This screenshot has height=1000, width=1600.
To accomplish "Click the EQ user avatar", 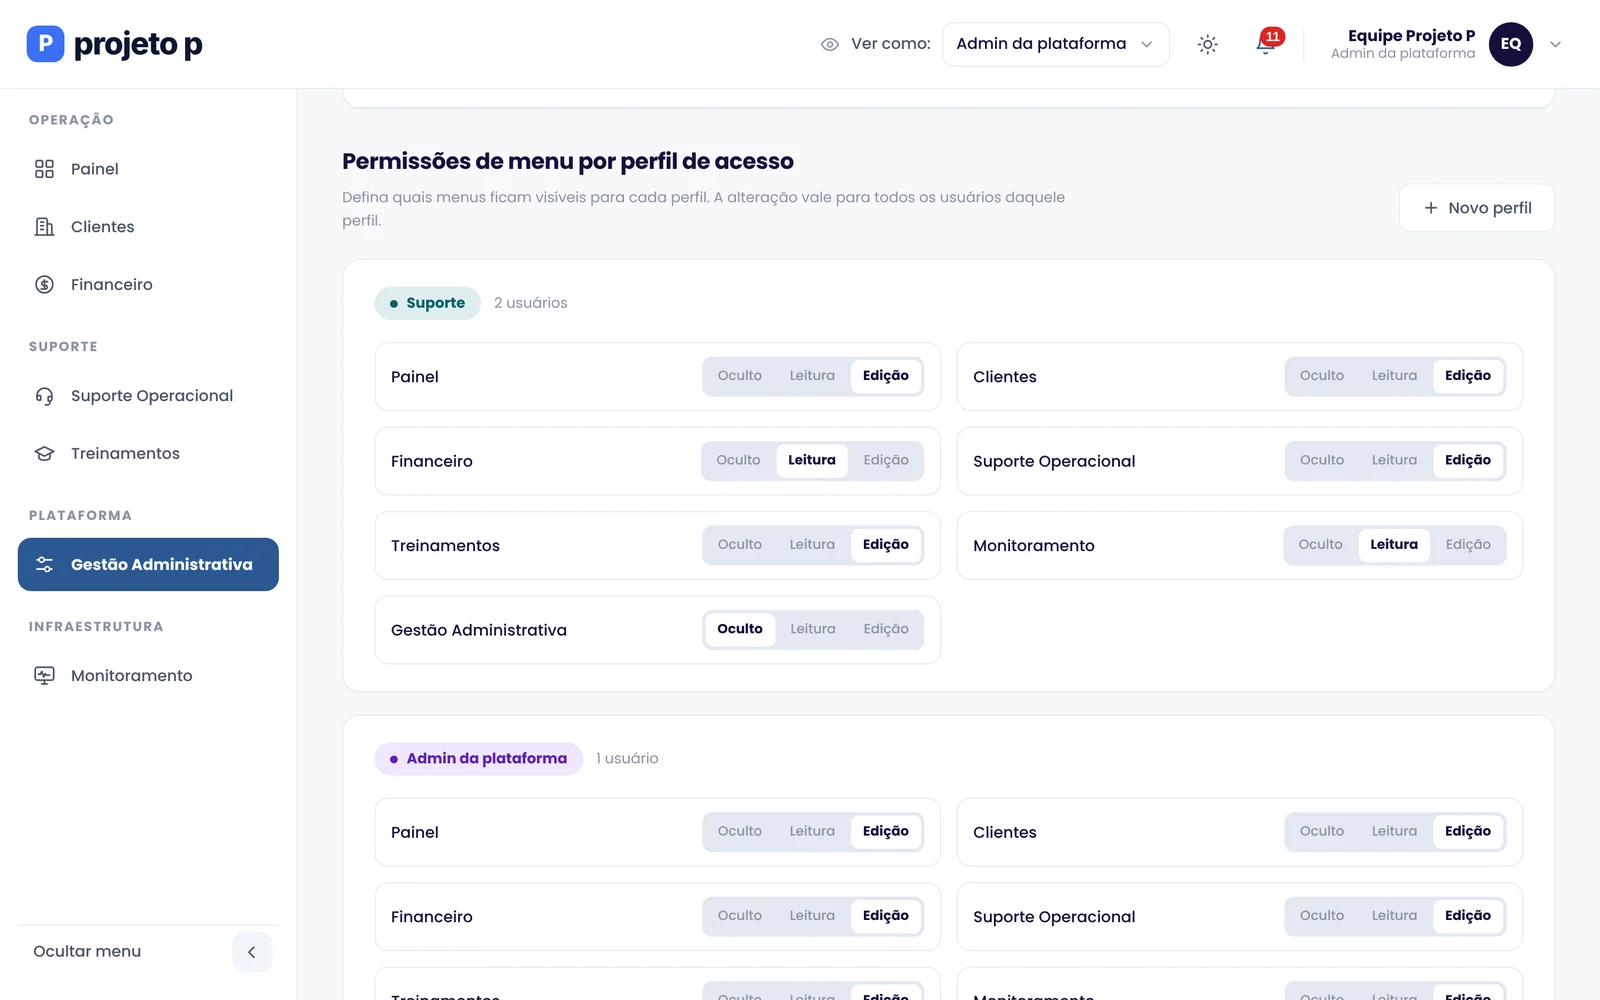I will (x=1510, y=44).
